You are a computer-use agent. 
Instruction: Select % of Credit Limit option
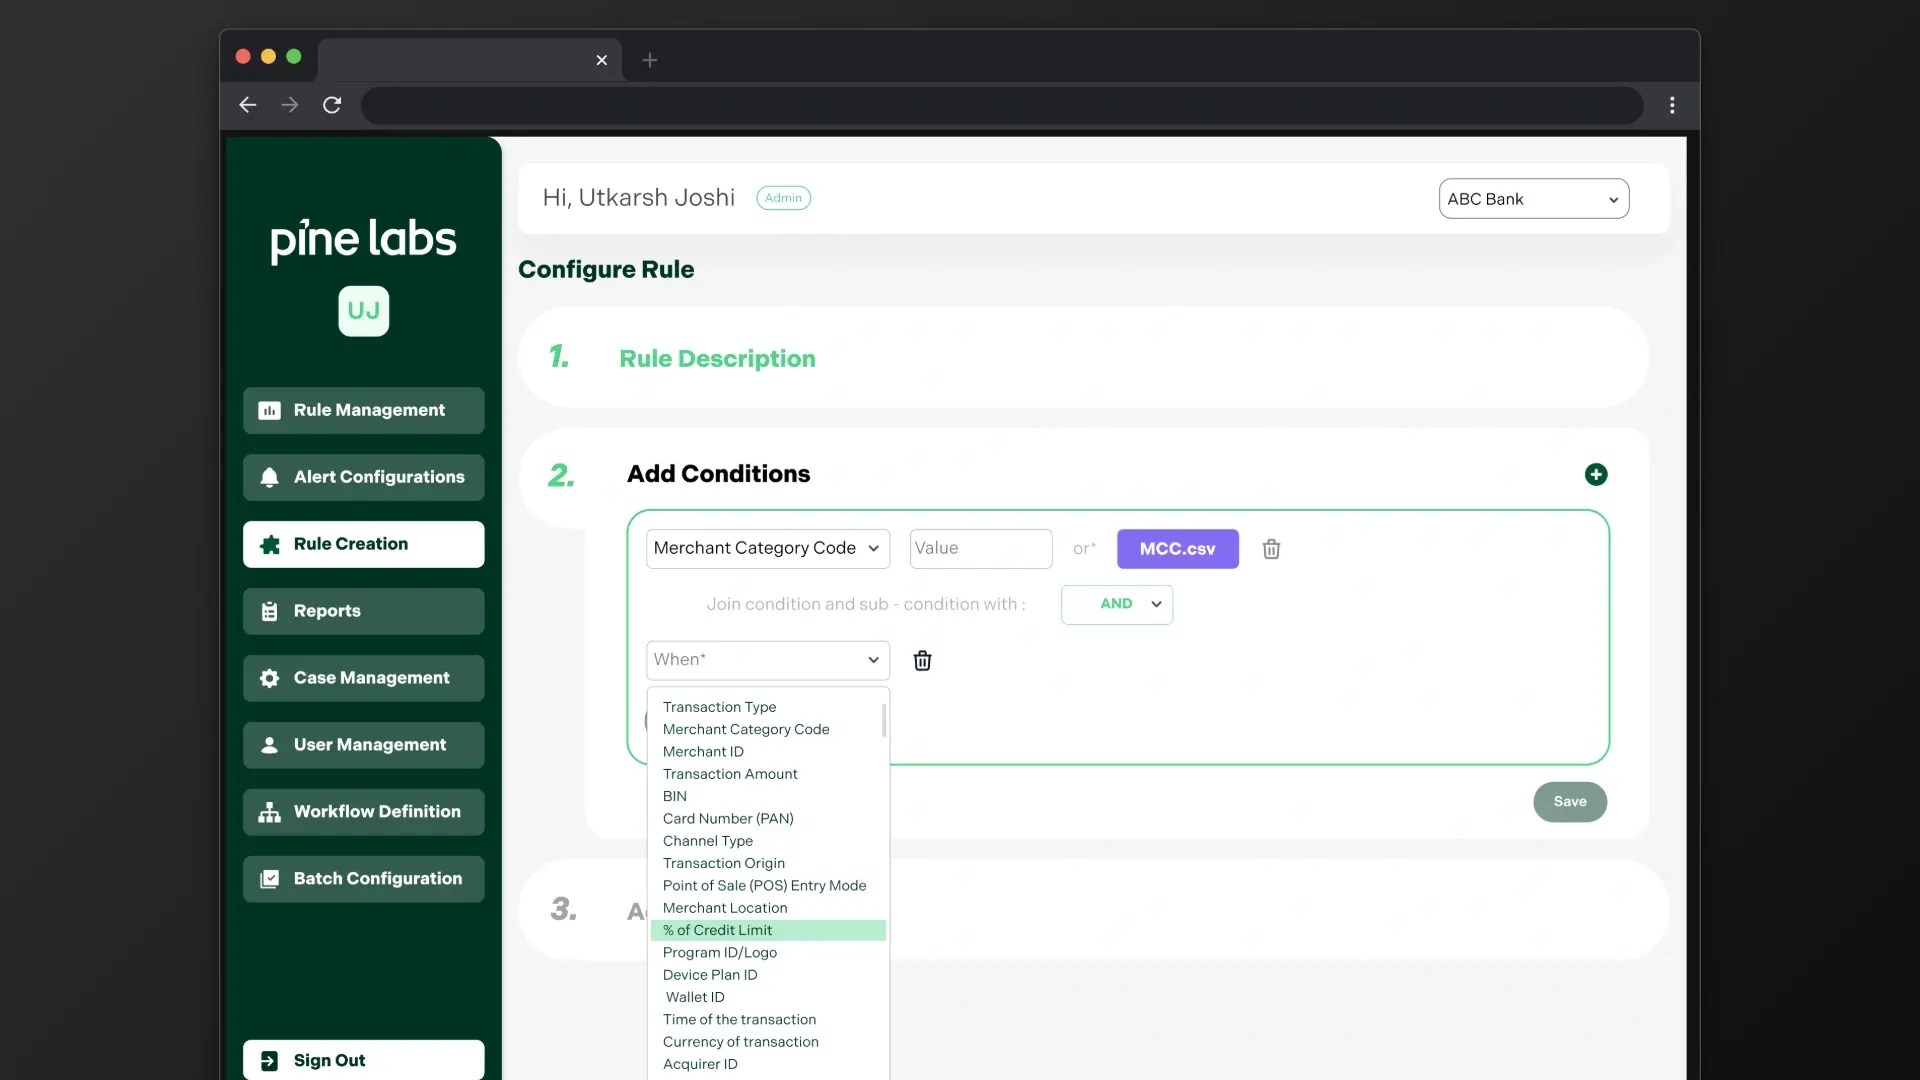(767, 930)
